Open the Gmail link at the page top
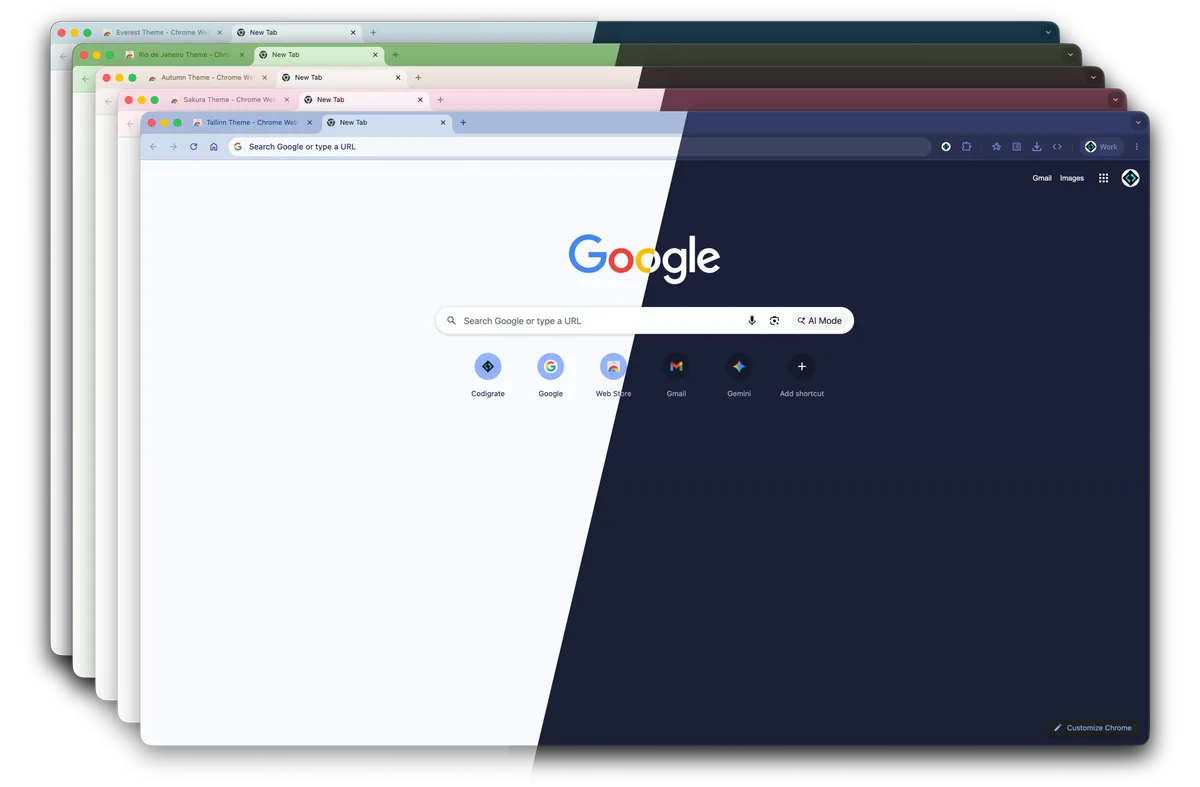 (x=1042, y=178)
